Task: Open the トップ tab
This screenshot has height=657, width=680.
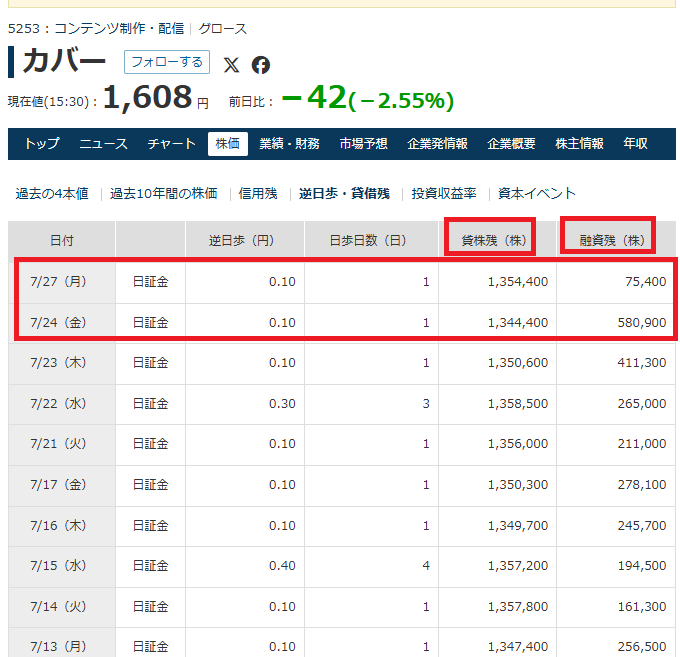Action: coord(42,144)
